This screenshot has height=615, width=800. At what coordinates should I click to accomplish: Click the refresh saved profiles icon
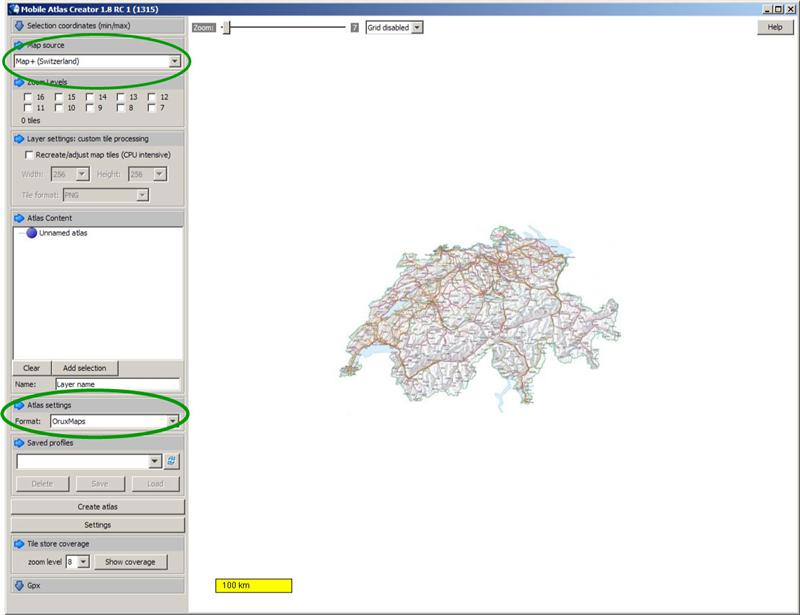click(171, 461)
